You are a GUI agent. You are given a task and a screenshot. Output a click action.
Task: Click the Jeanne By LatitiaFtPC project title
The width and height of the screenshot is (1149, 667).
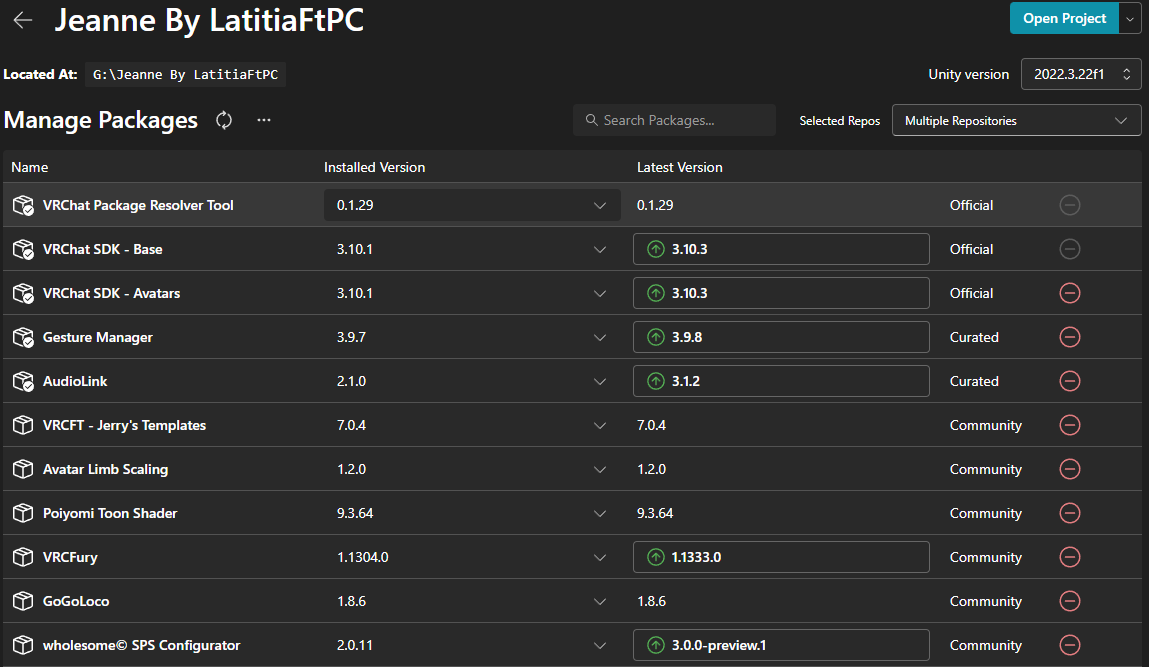pos(209,20)
